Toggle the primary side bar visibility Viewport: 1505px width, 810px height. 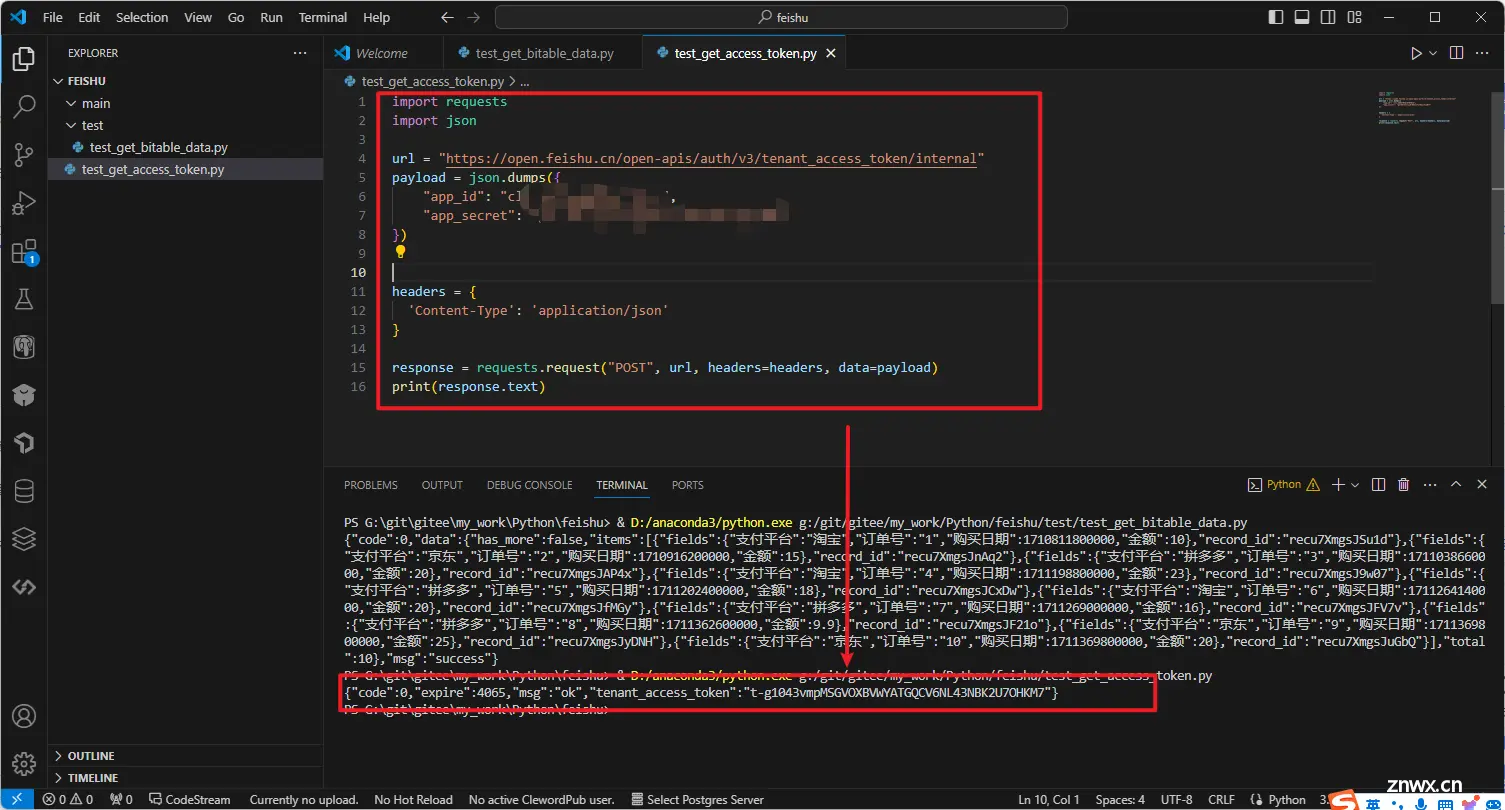tap(1275, 17)
